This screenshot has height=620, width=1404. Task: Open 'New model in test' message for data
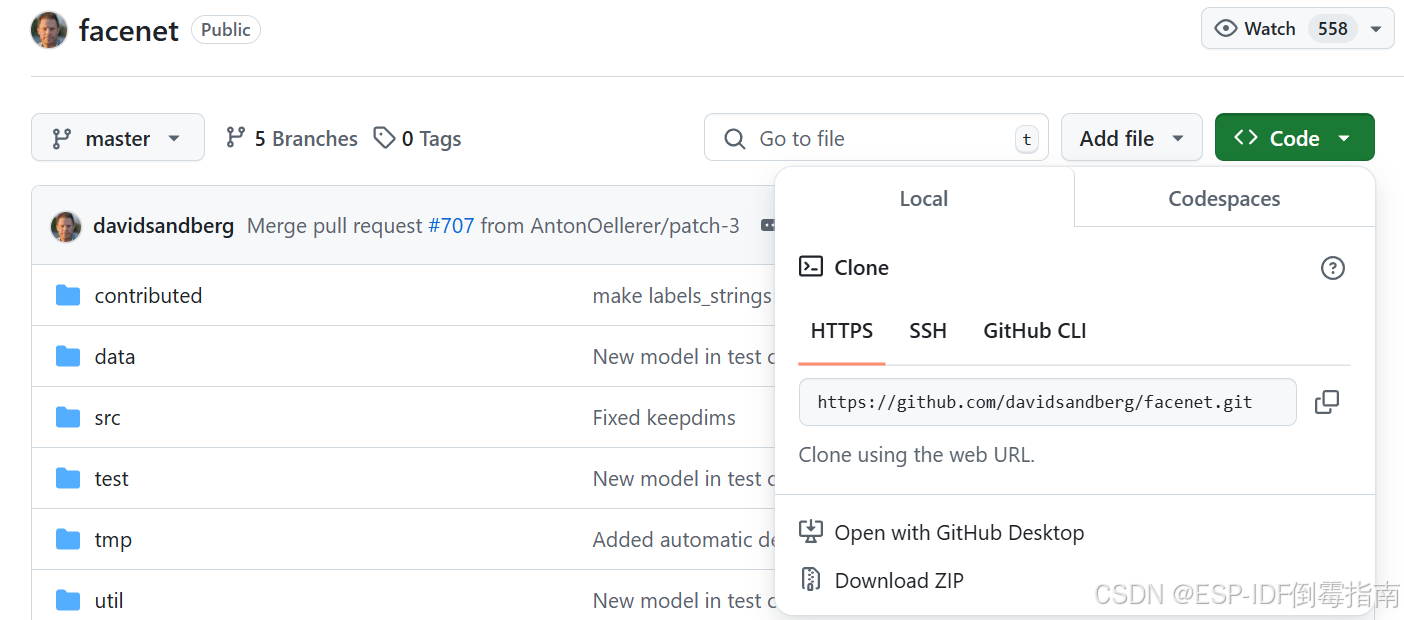tap(684, 357)
